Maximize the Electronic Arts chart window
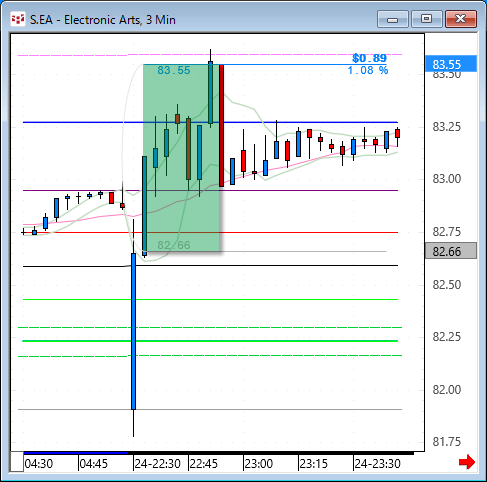Image resolution: width=487 pixels, height=482 pixels. point(426,19)
